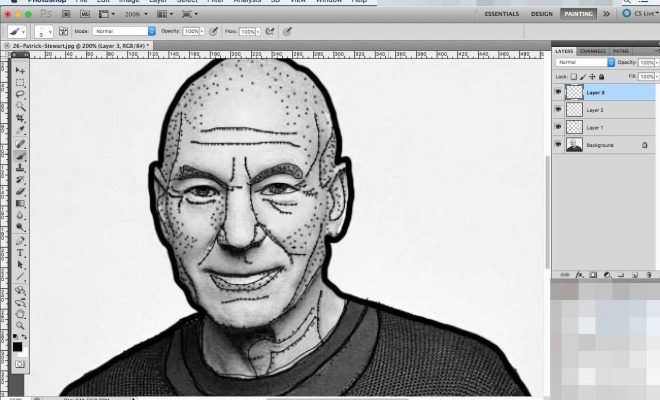
Task: Select the Gradient tool
Action: coord(20,204)
